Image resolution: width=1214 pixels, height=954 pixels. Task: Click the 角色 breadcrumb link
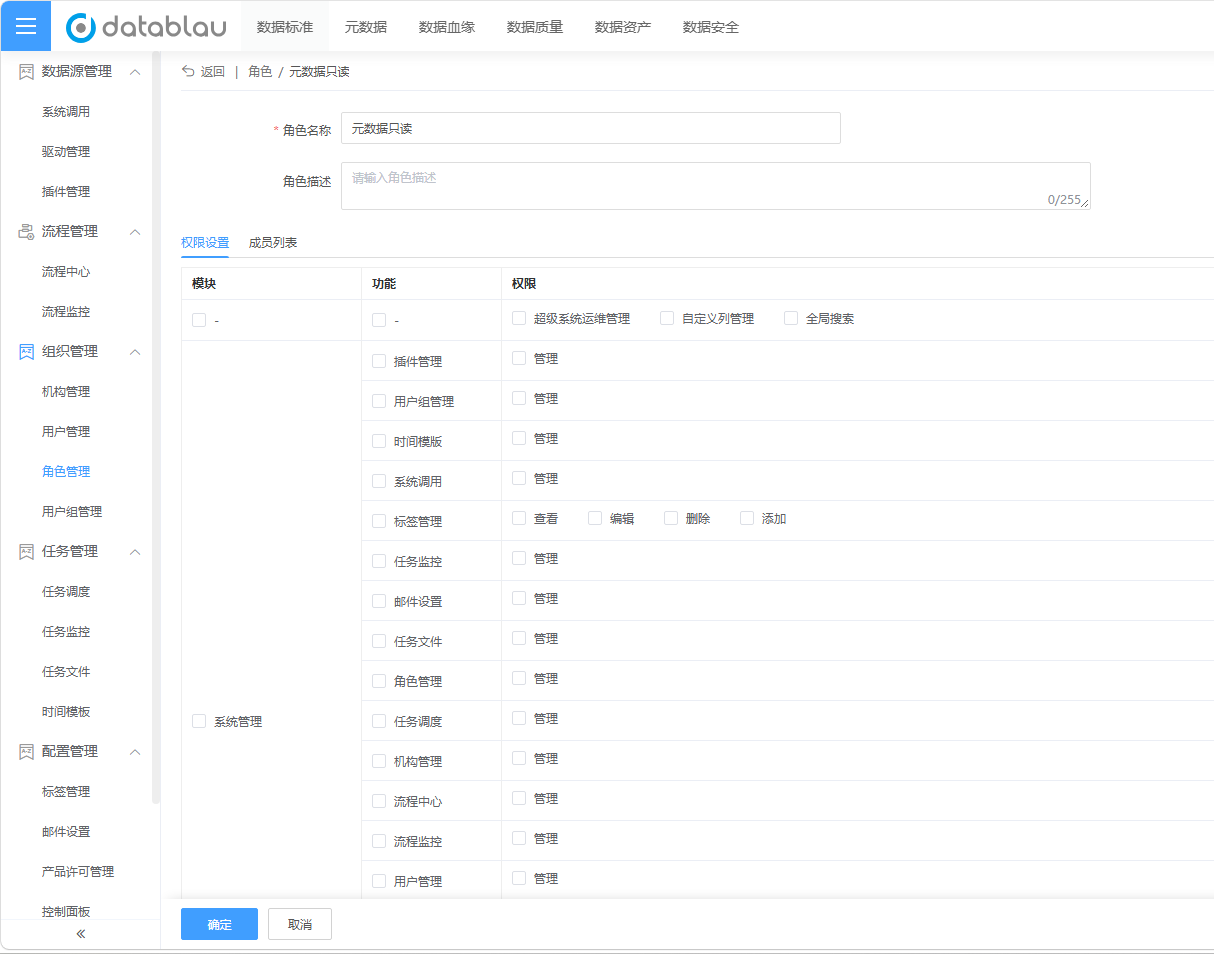click(260, 71)
